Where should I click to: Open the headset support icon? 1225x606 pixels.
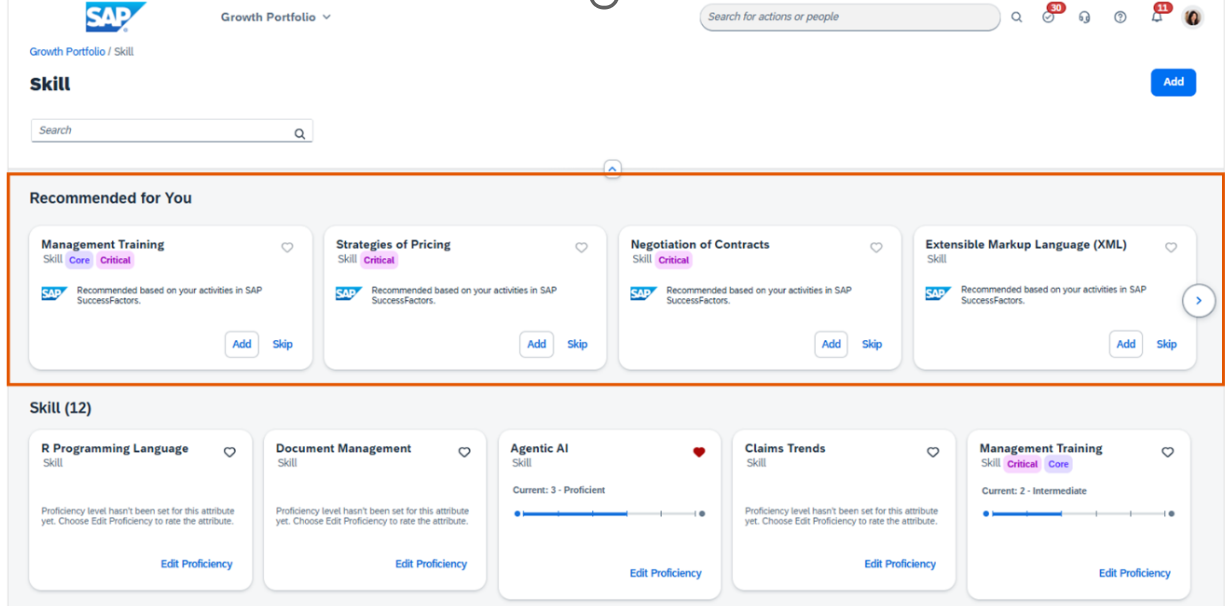pos(1084,17)
